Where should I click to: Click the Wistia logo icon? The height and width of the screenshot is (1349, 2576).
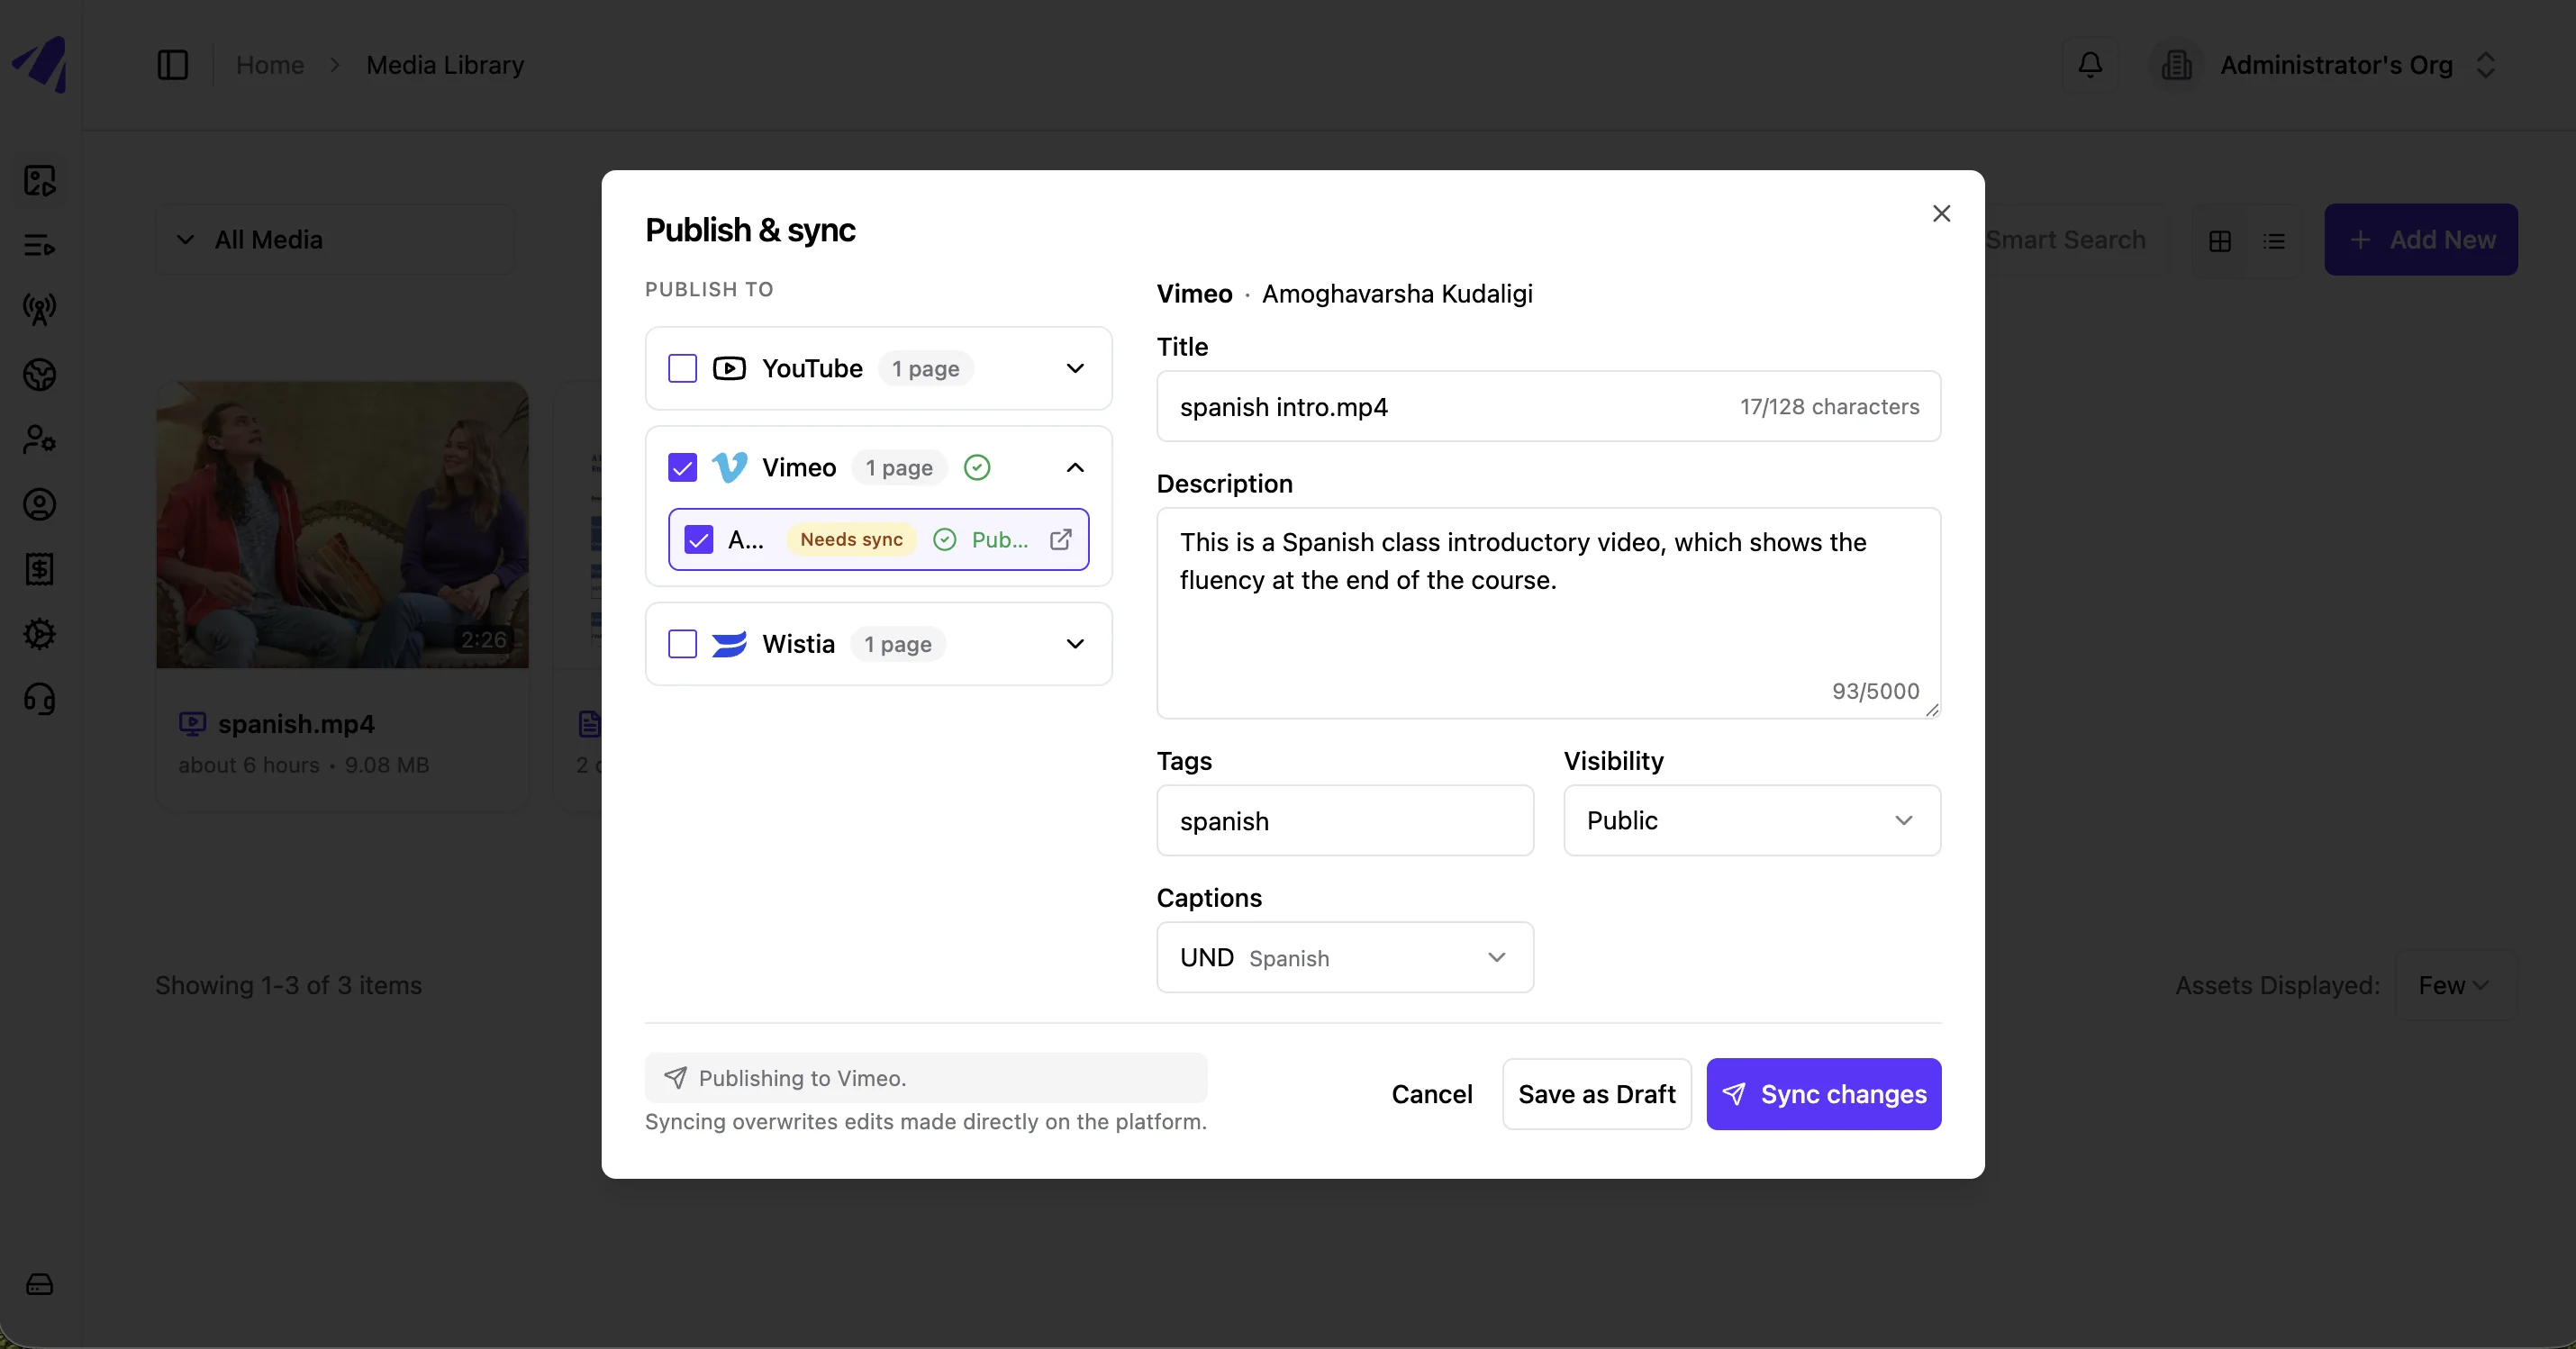(x=729, y=645)
